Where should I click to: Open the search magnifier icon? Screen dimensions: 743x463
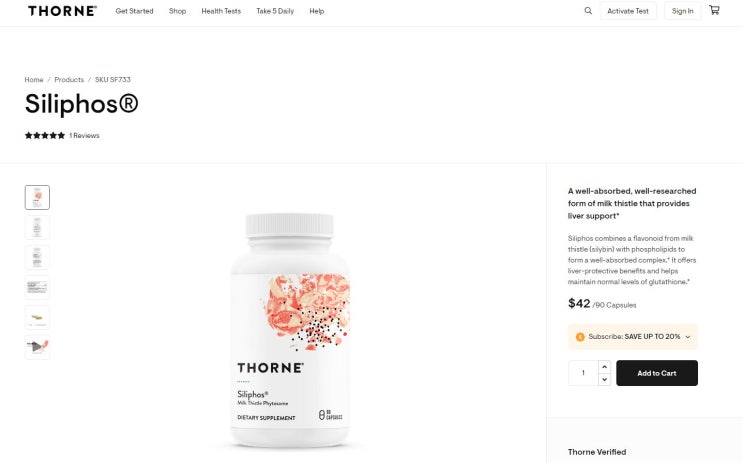coord(588,10)
